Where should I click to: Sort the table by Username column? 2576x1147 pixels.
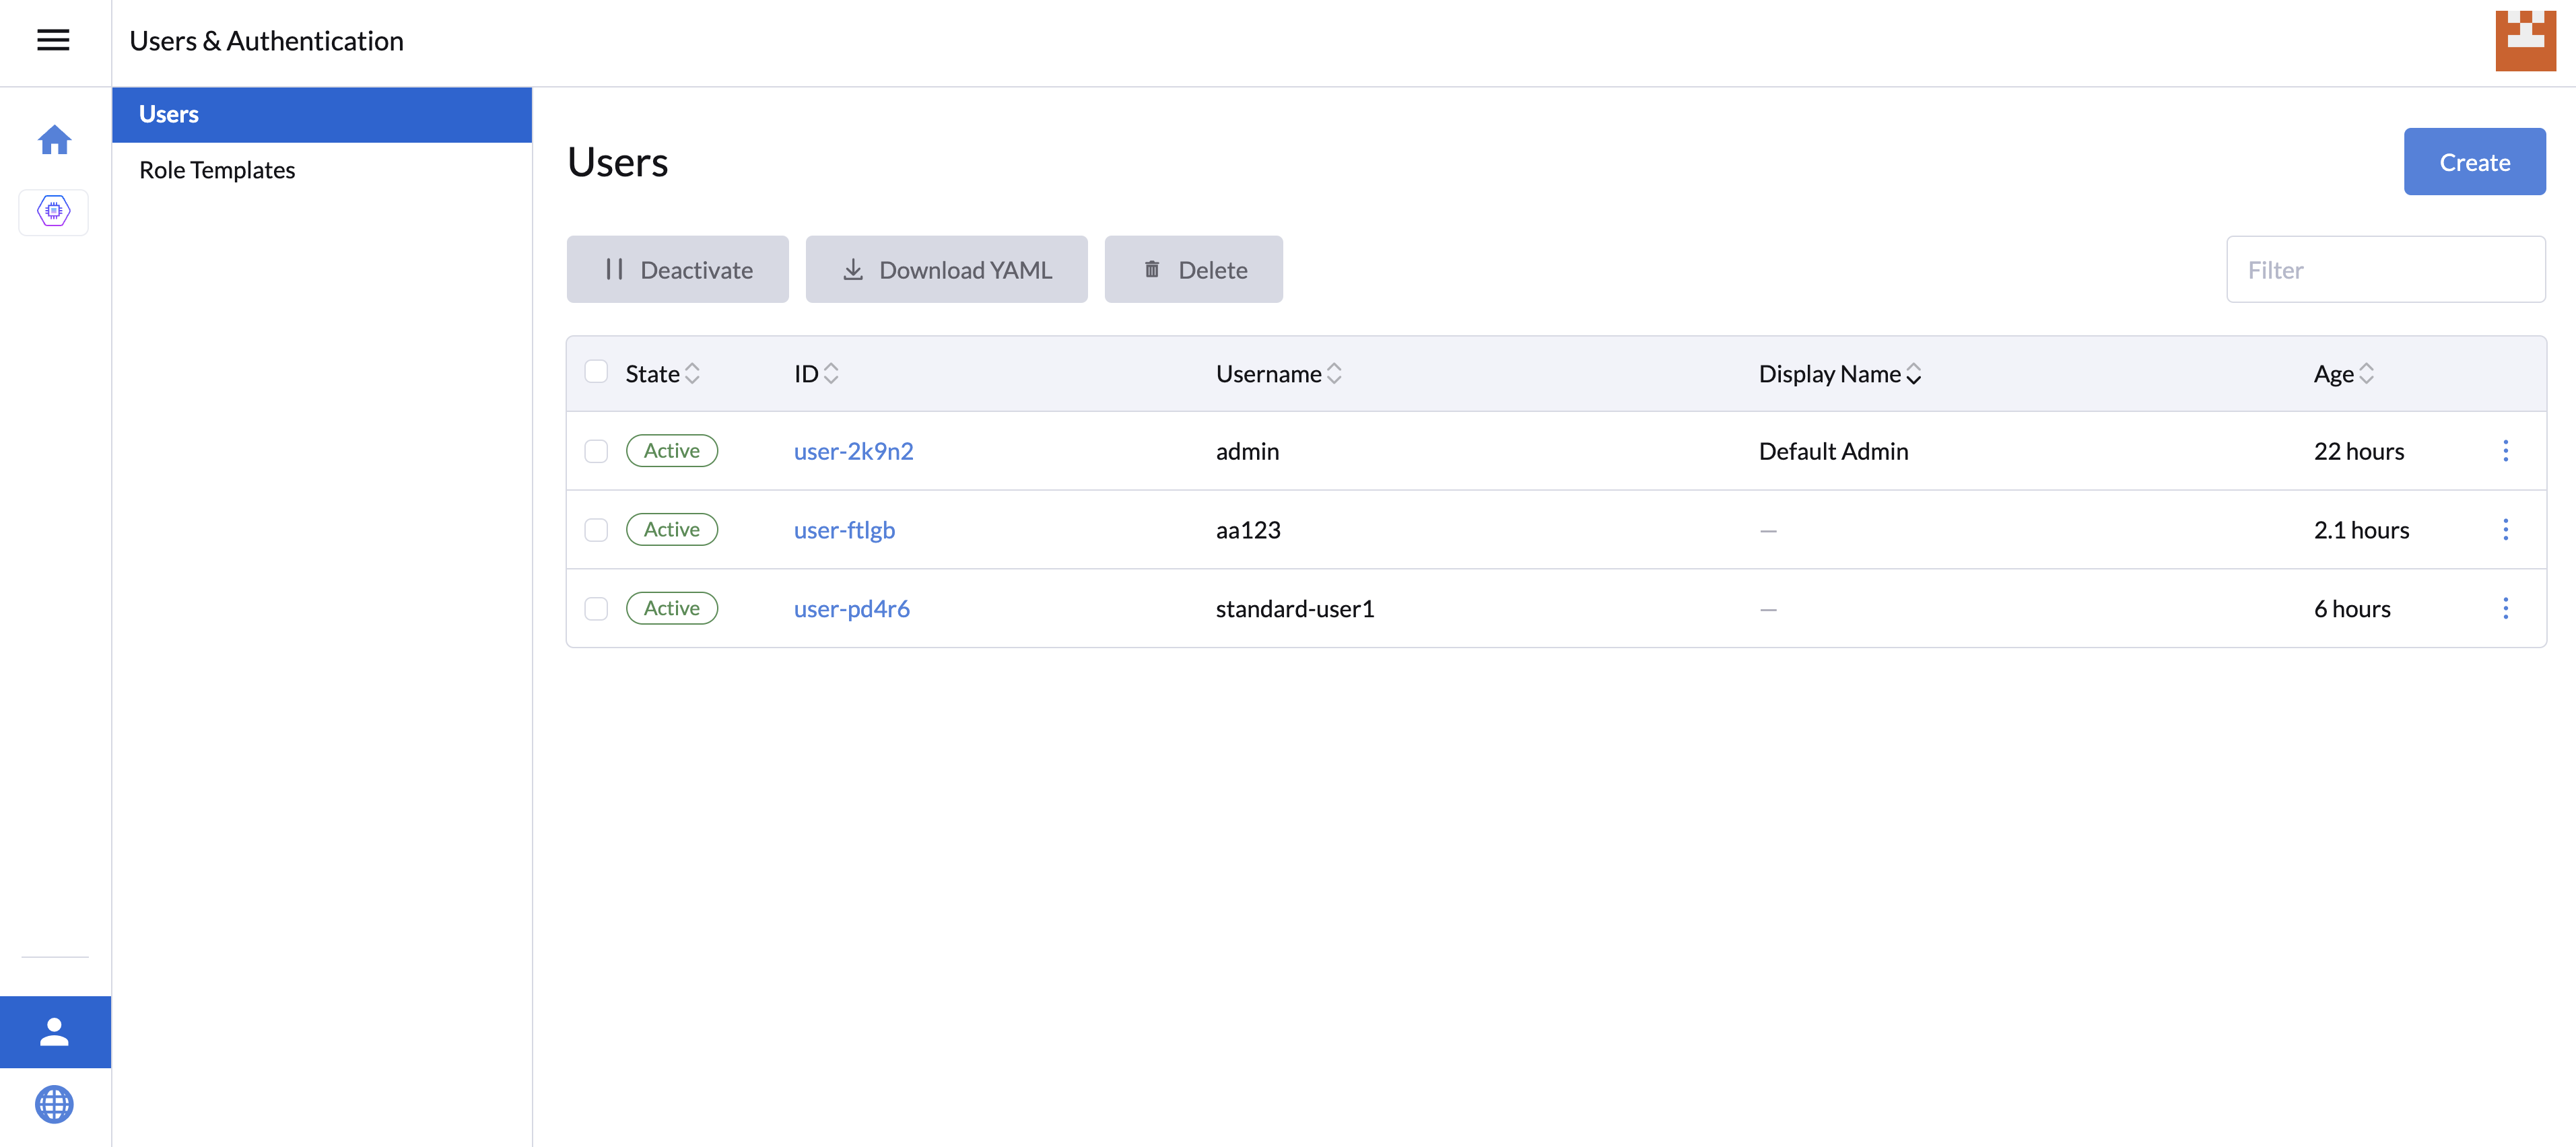pyautogui.click(x=1278, y=374)
